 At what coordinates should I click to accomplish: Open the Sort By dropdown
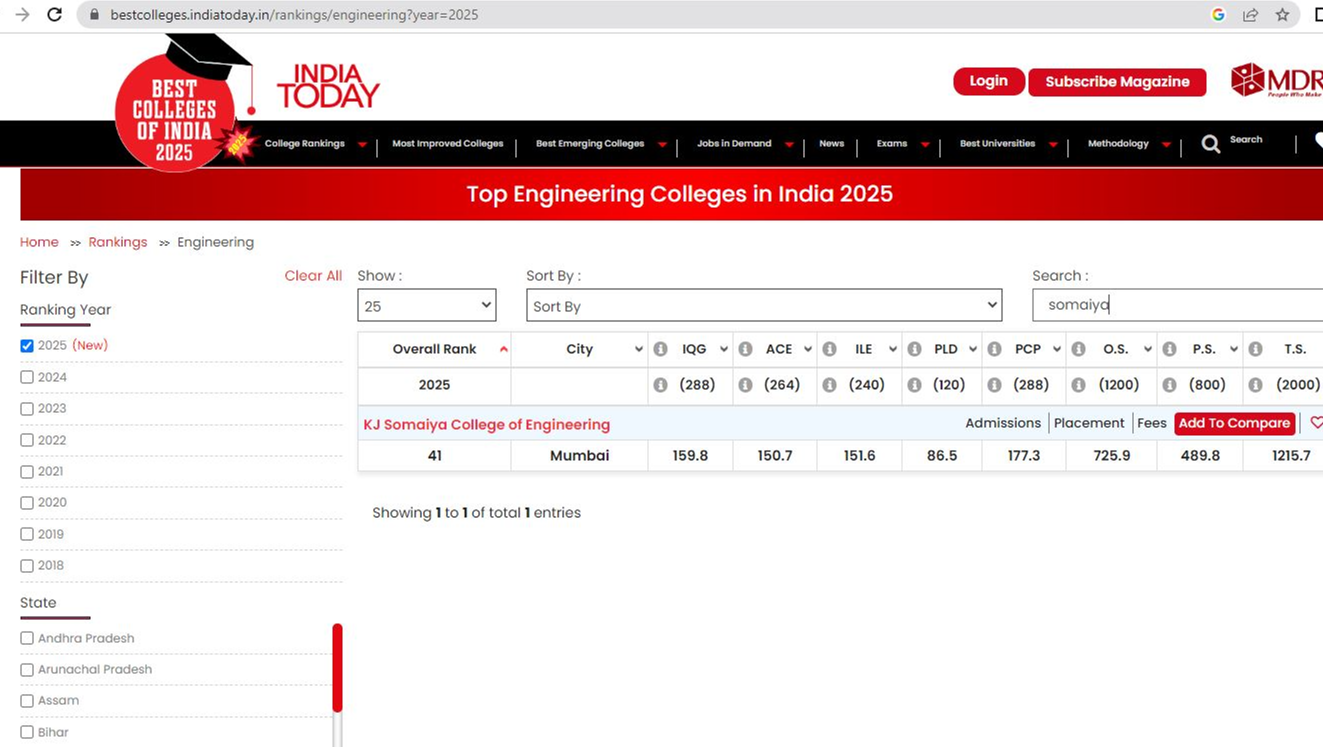pos(764,306)
